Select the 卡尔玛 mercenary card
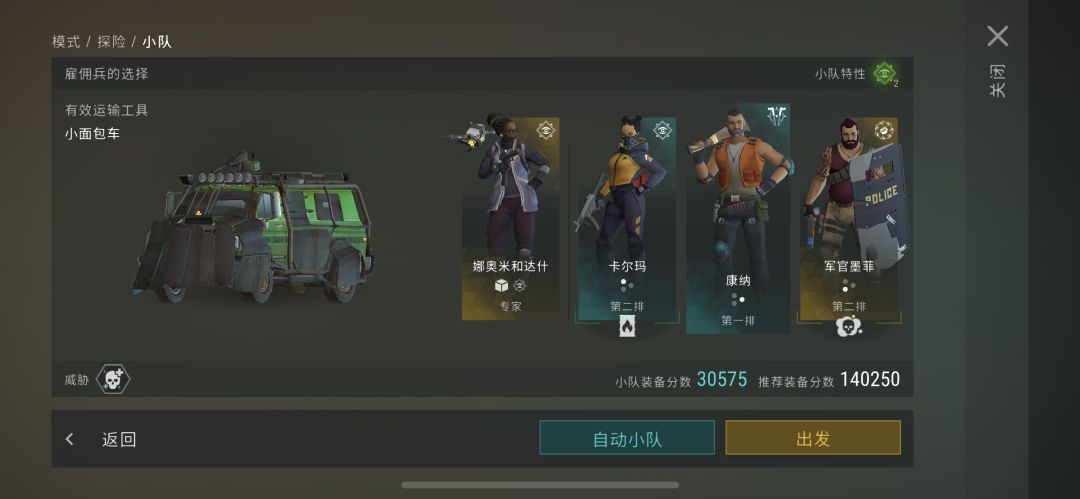This screenshot has width=1080, height=499. (x=627, y=218)
